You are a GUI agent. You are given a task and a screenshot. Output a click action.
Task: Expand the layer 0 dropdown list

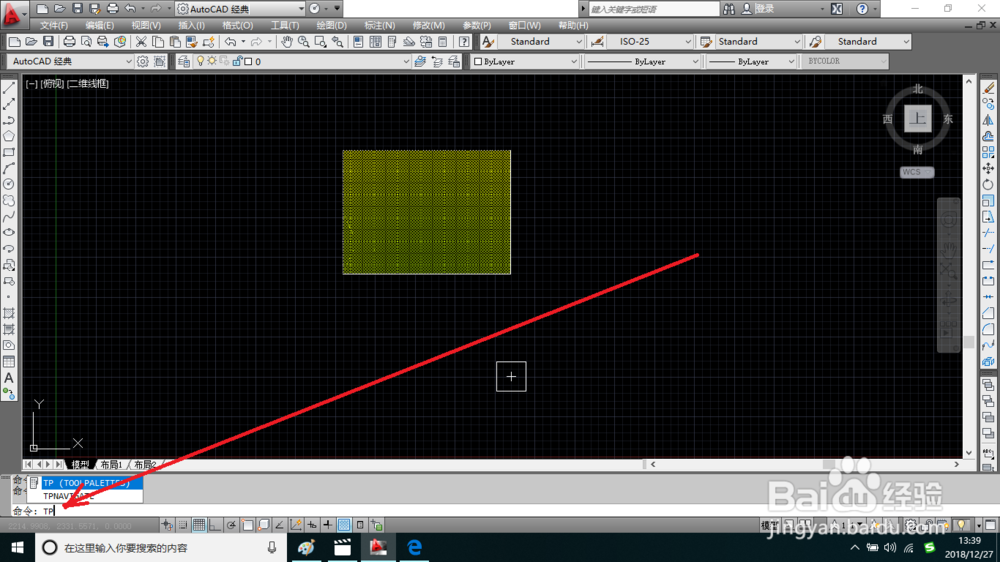pyautogui.click(x=406, y=62)
